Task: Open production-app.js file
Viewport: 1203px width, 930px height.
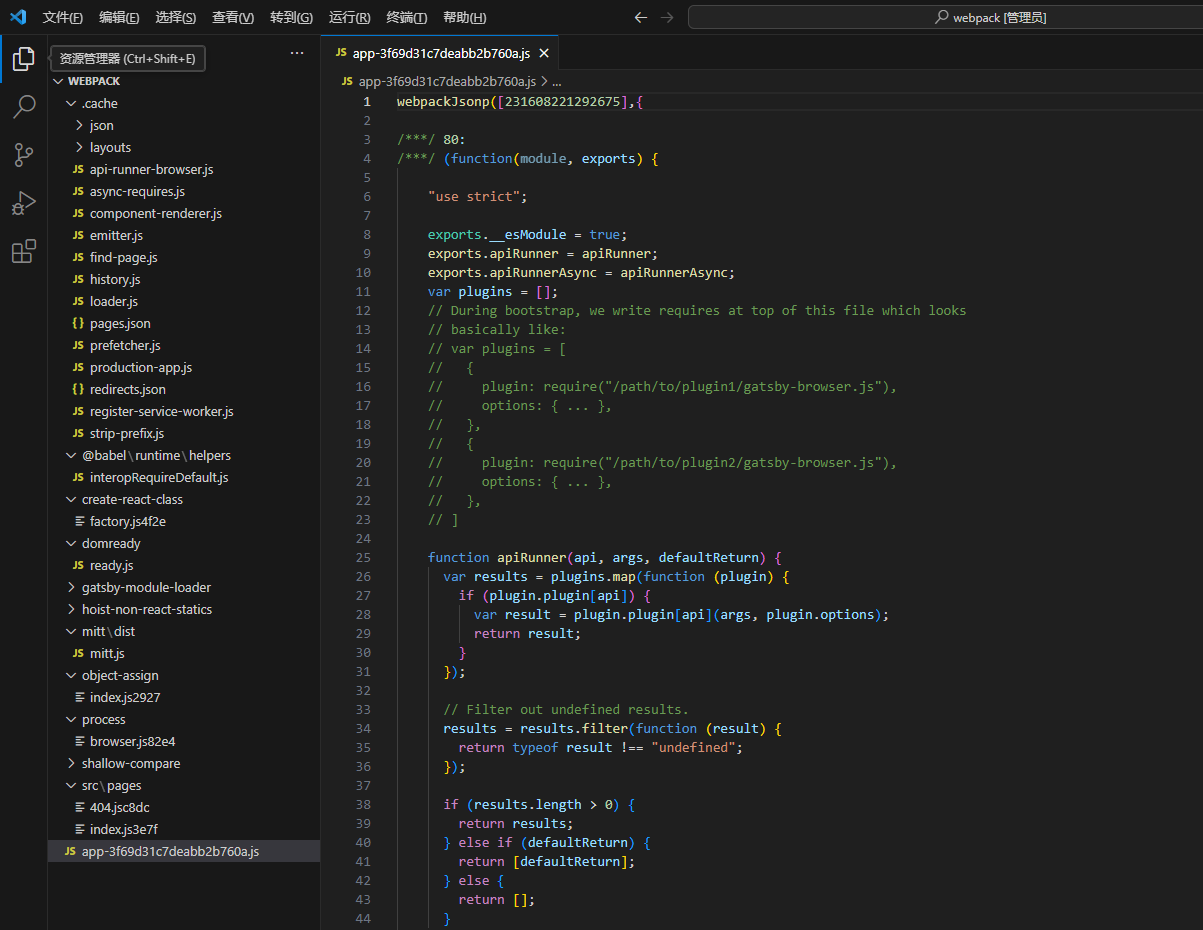Action: pos(184,367)
